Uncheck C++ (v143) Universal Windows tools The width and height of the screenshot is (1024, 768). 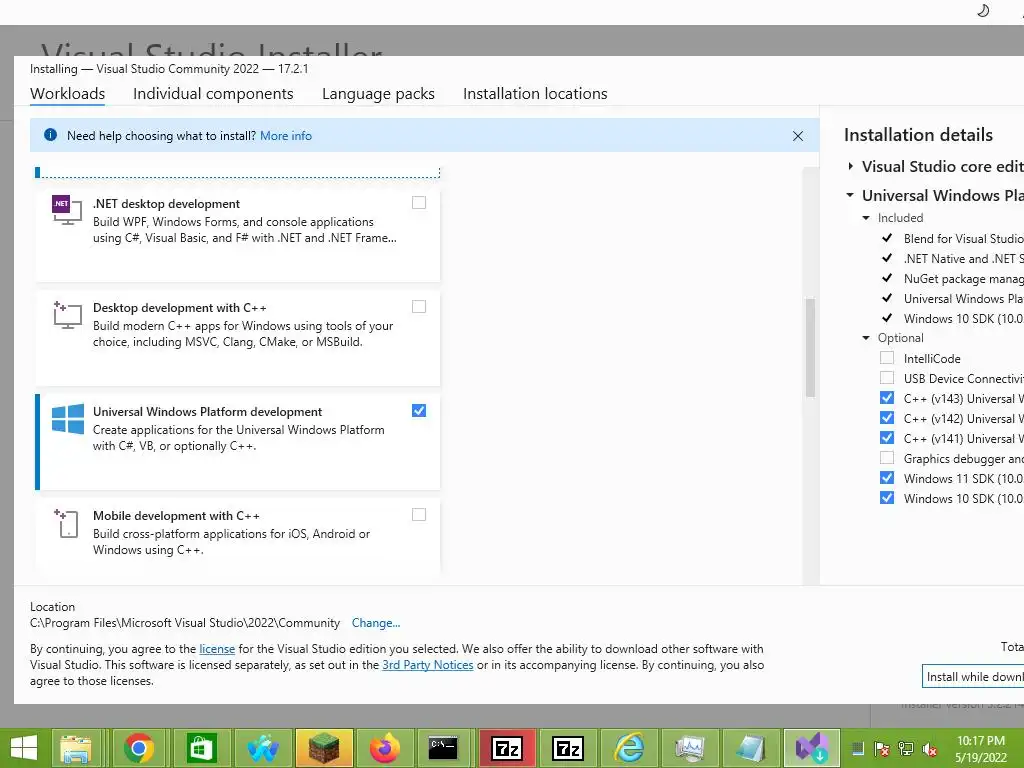click(887, 398)
